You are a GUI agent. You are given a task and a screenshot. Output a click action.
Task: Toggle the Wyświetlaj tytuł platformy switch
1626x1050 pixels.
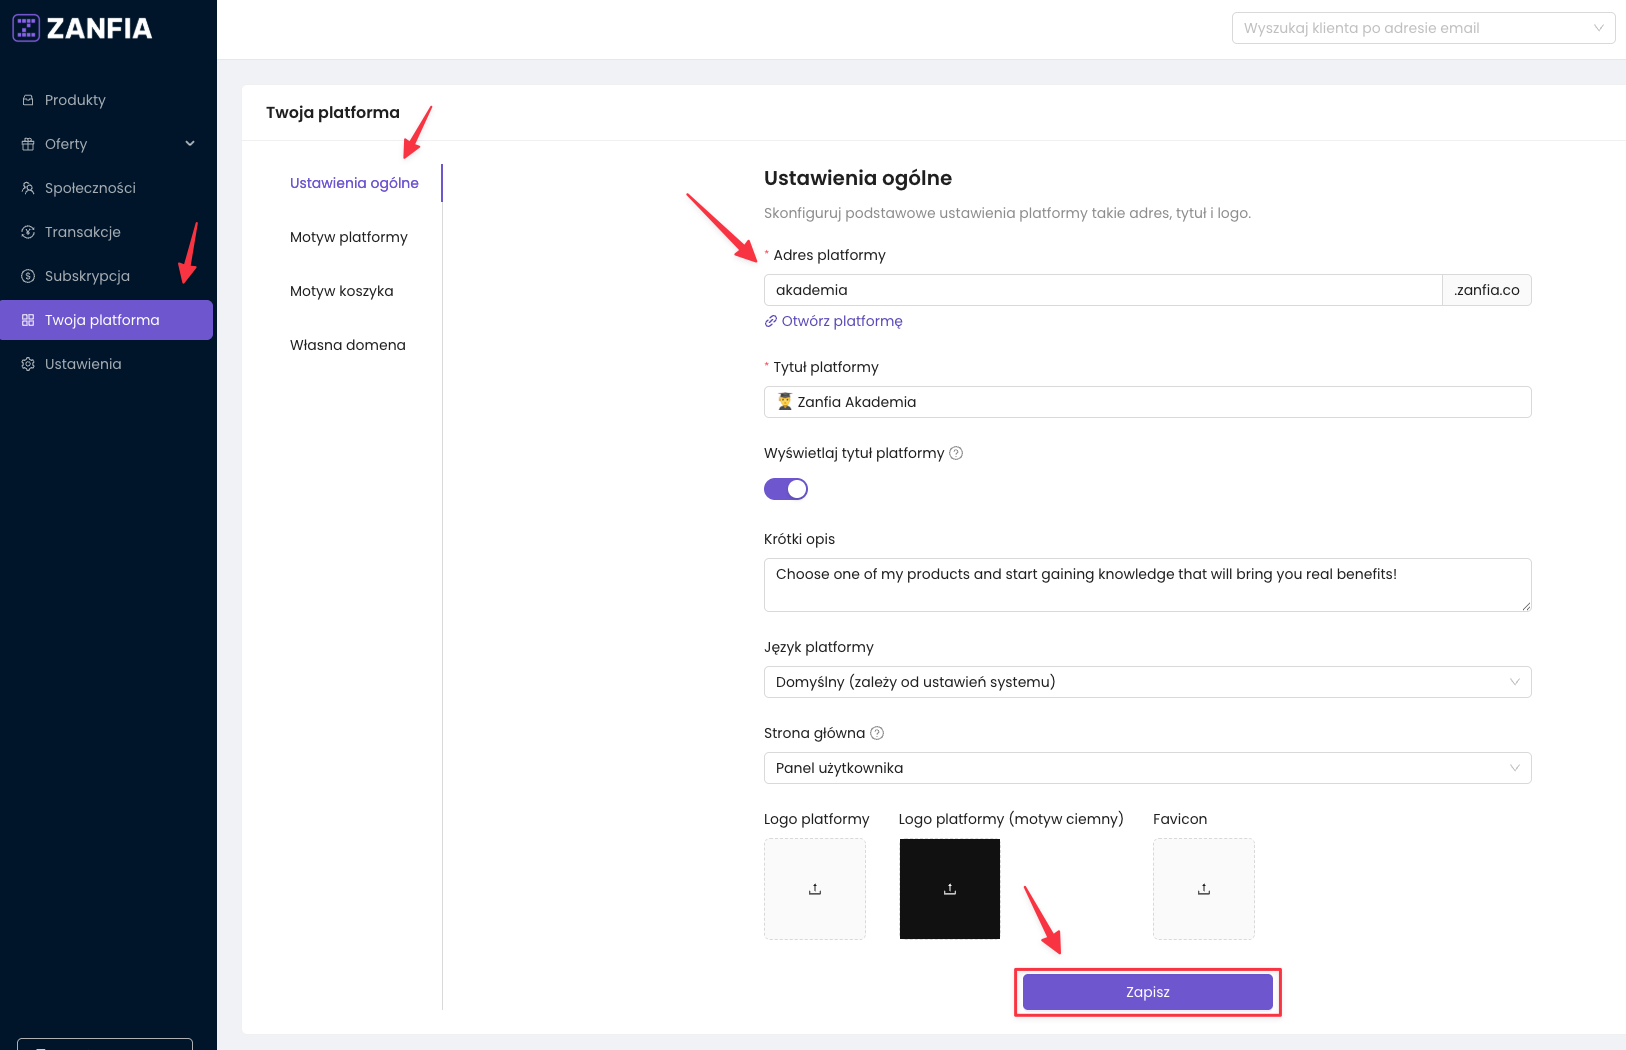point(786,489)
